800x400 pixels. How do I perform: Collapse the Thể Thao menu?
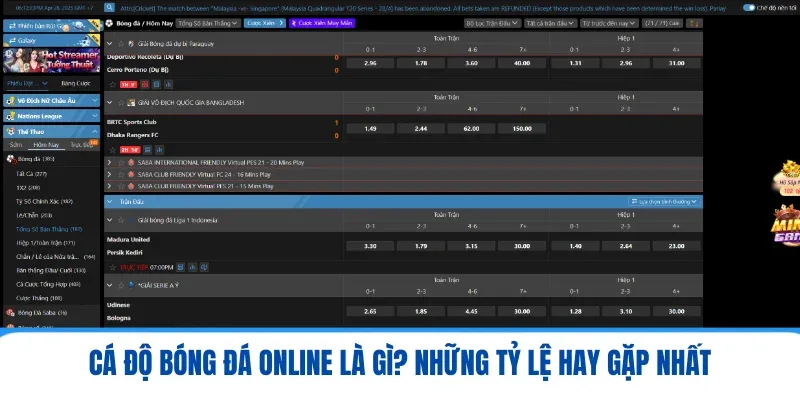52,132
